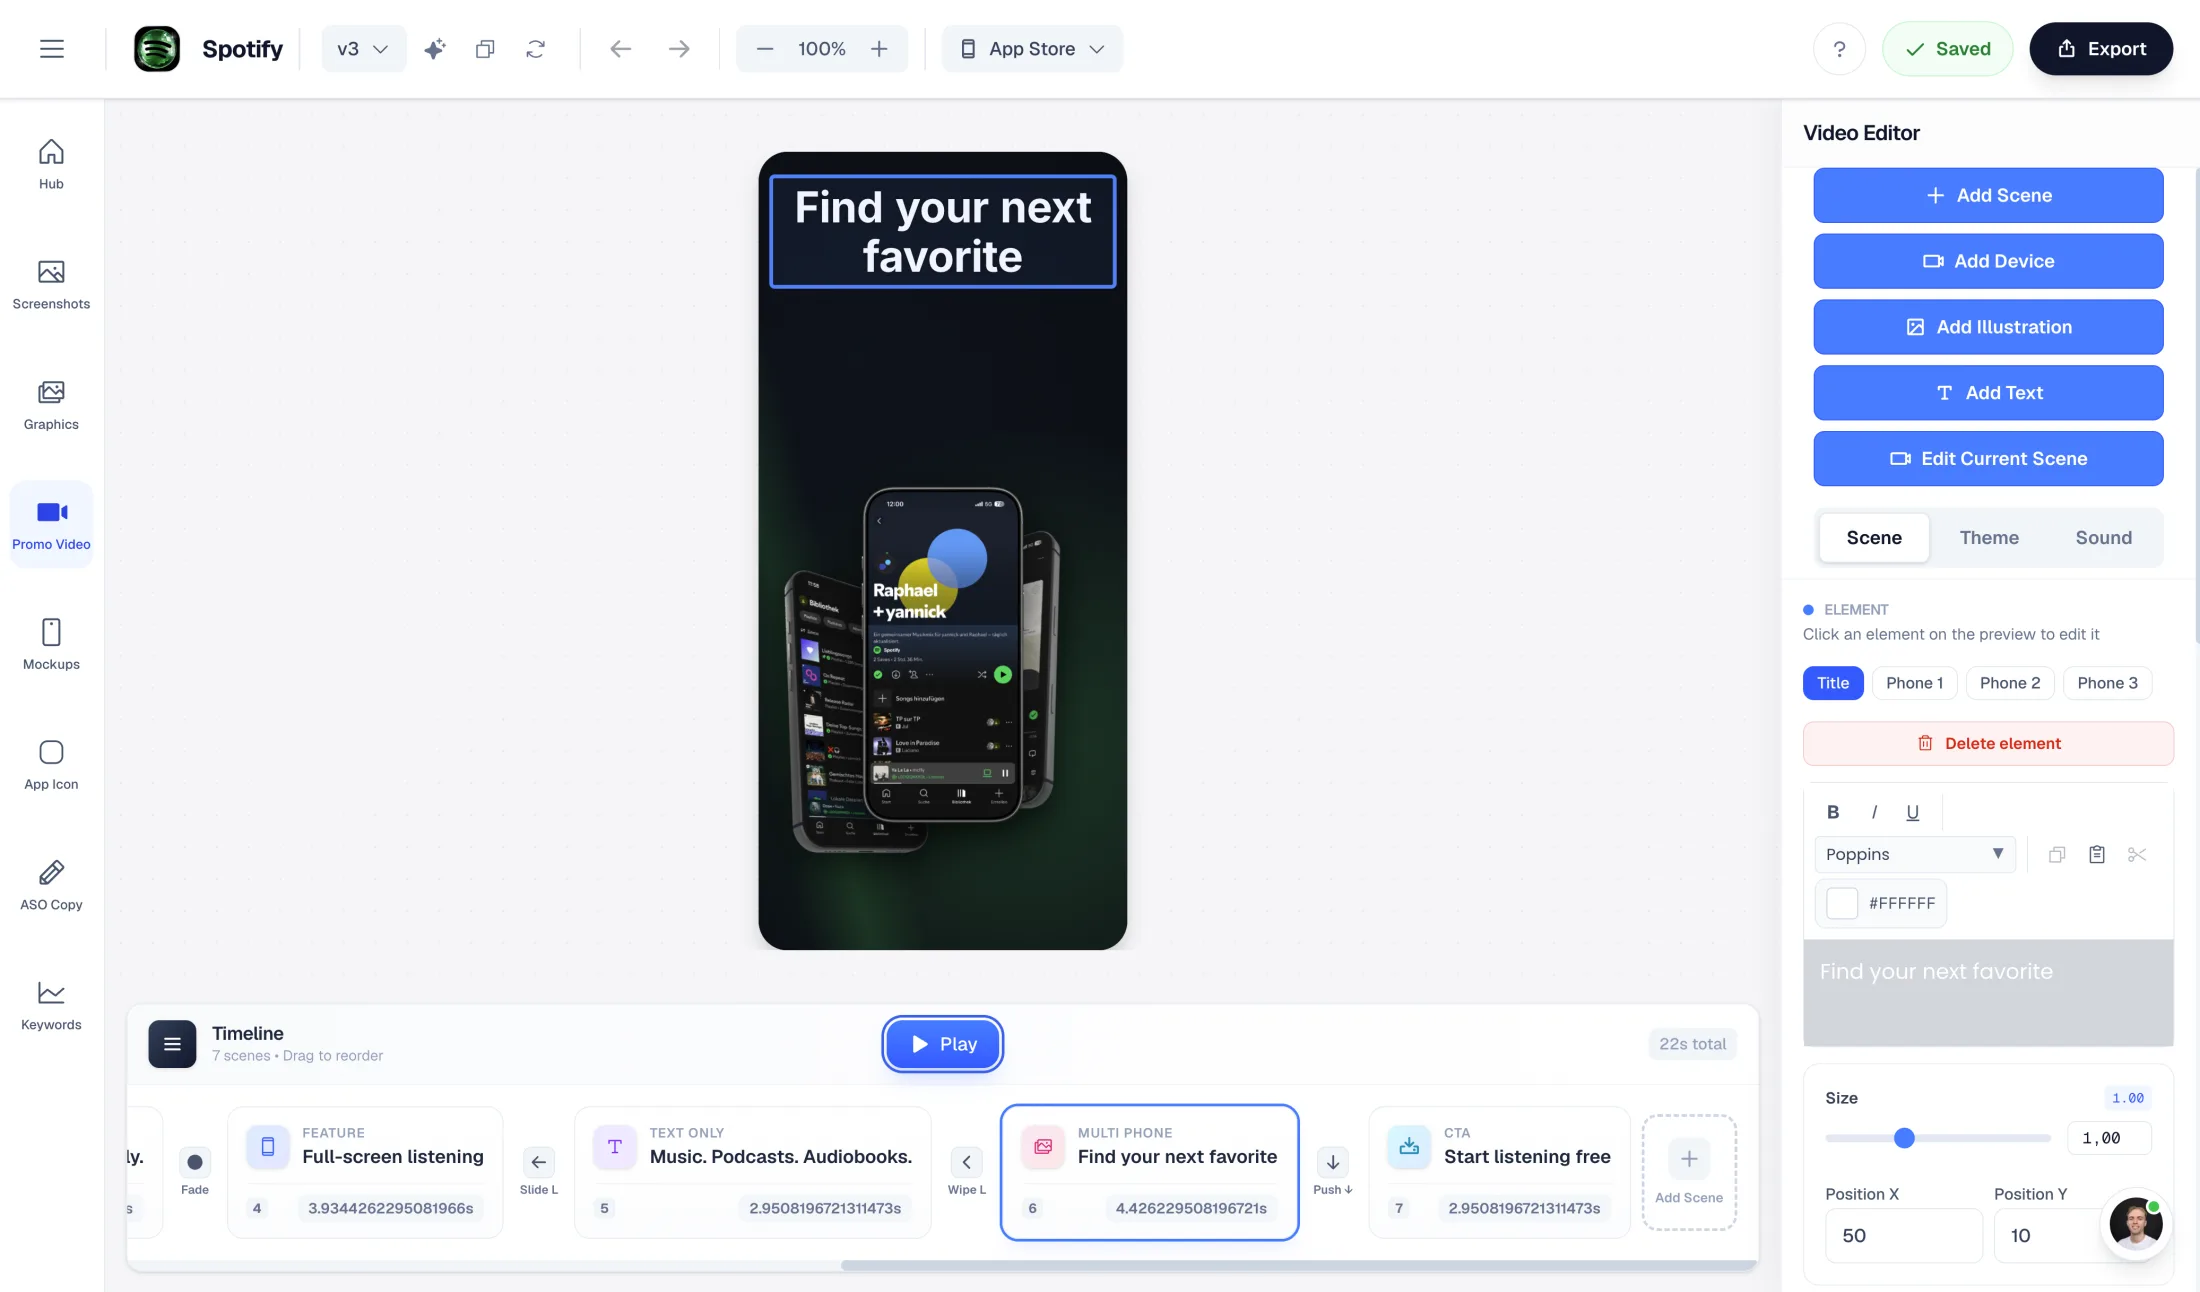Toggle underline text formatting
Screen dimensions: 2200x1292
(1913, 812)
